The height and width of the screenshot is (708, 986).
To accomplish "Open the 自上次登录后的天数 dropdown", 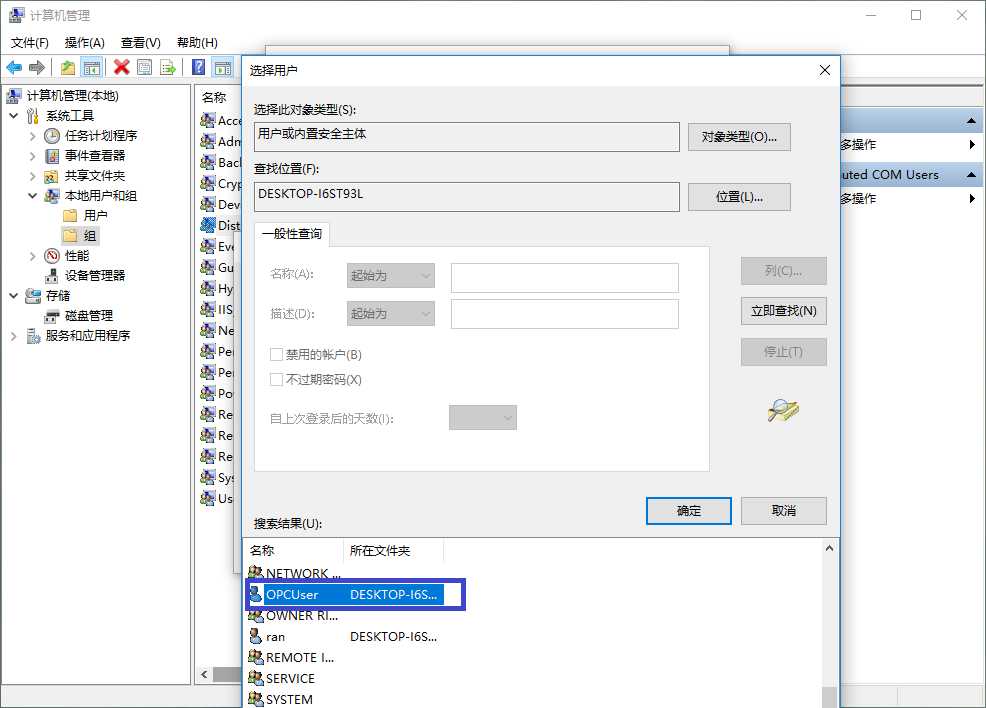I will tap(482, 418).
